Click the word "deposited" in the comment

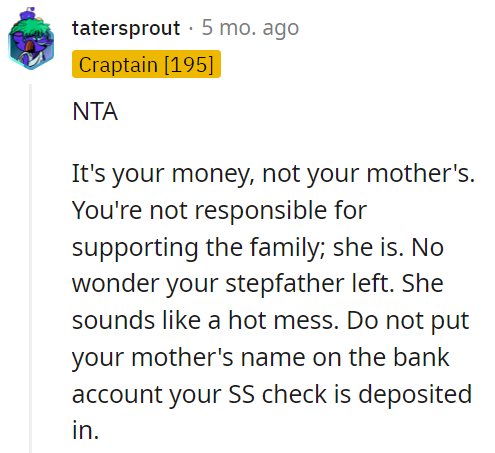tap(415, 395)
